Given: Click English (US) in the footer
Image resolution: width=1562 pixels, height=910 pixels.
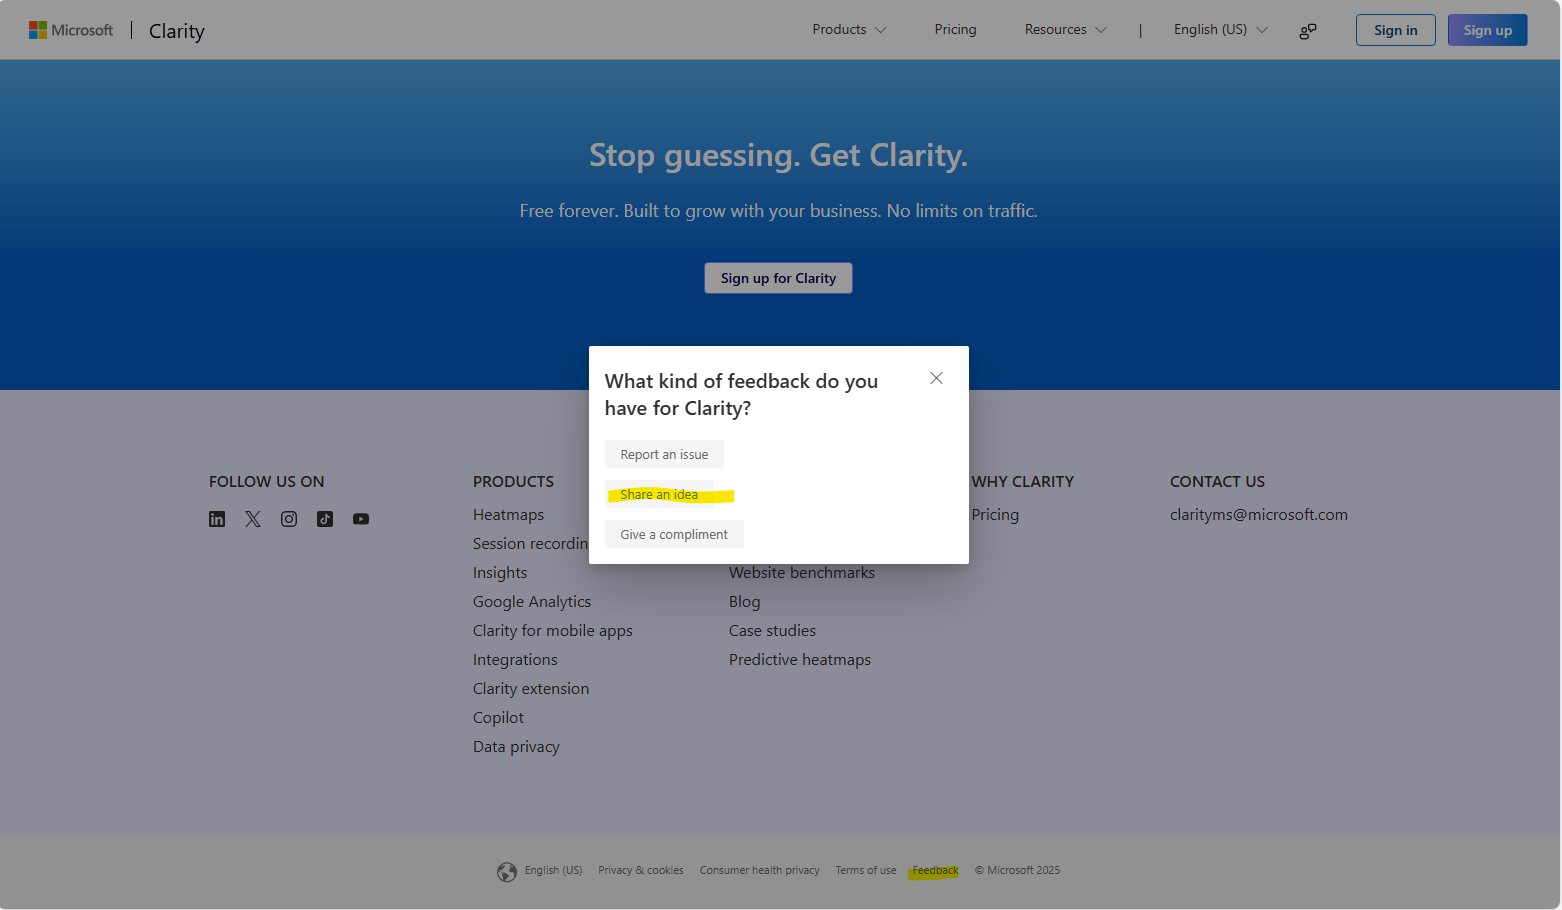Looking at the screenshot, I should tap(553, 871).
